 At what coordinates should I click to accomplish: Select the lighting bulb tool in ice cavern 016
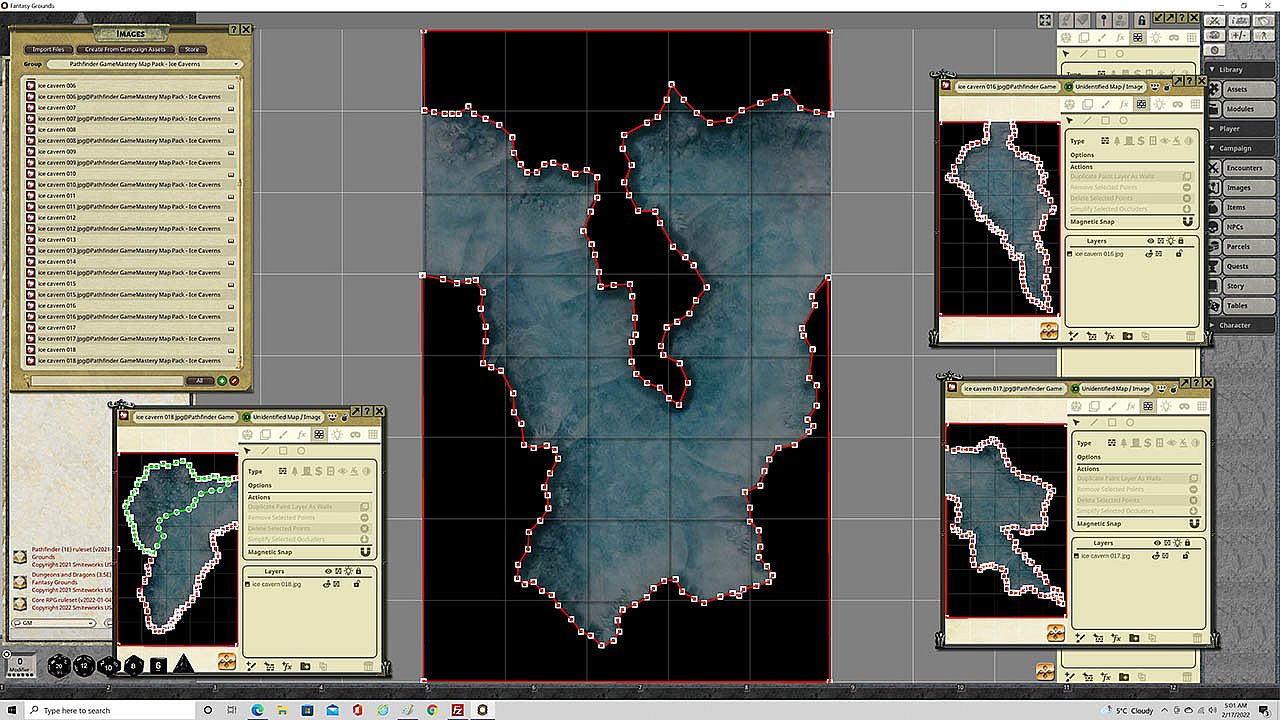(x=1158, y=104)
